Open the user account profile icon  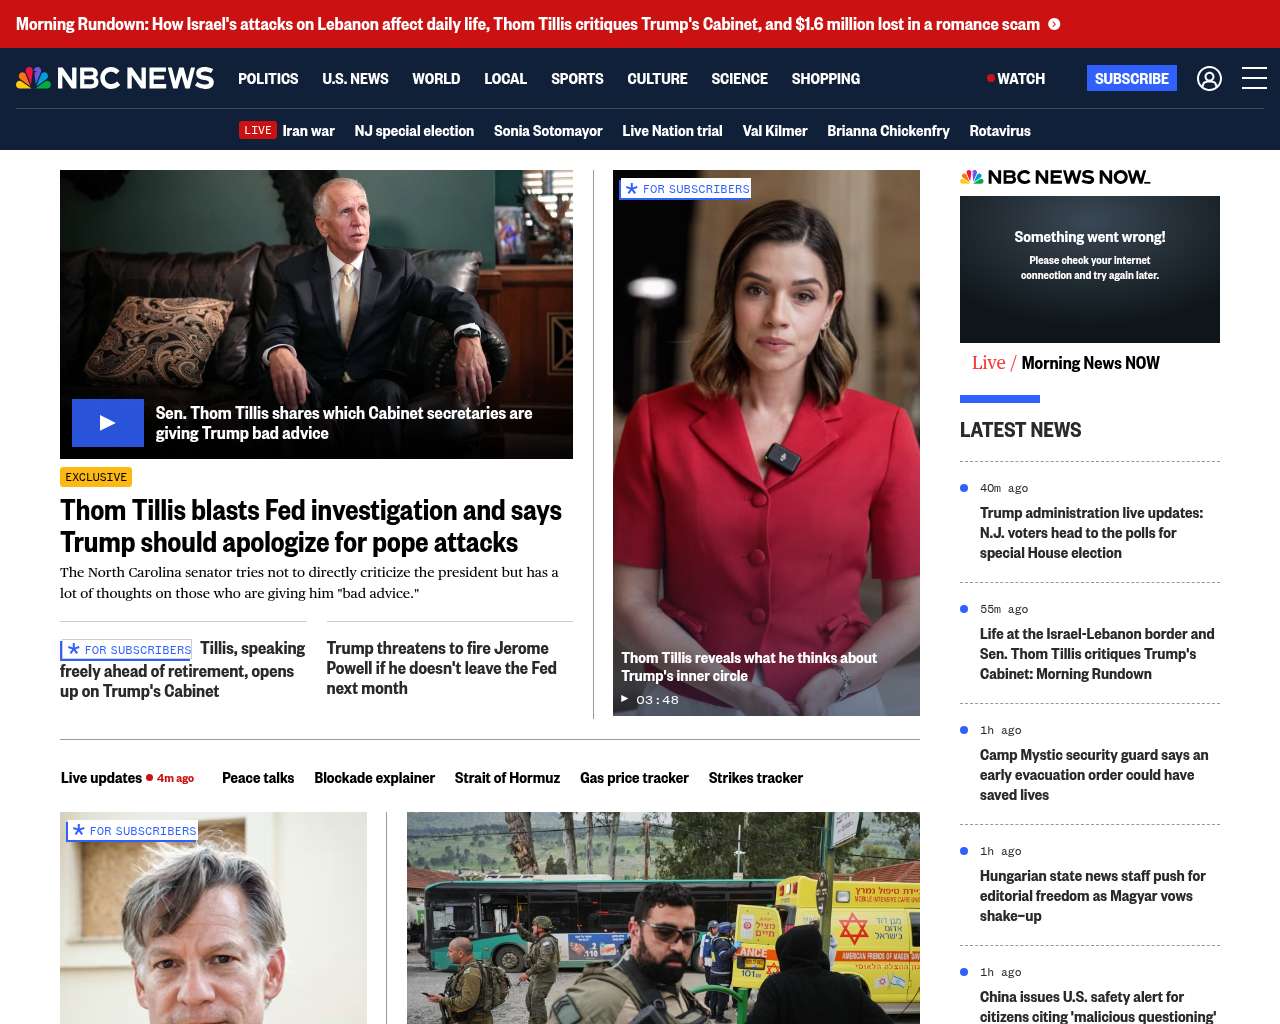click(x=1209, y=78)
